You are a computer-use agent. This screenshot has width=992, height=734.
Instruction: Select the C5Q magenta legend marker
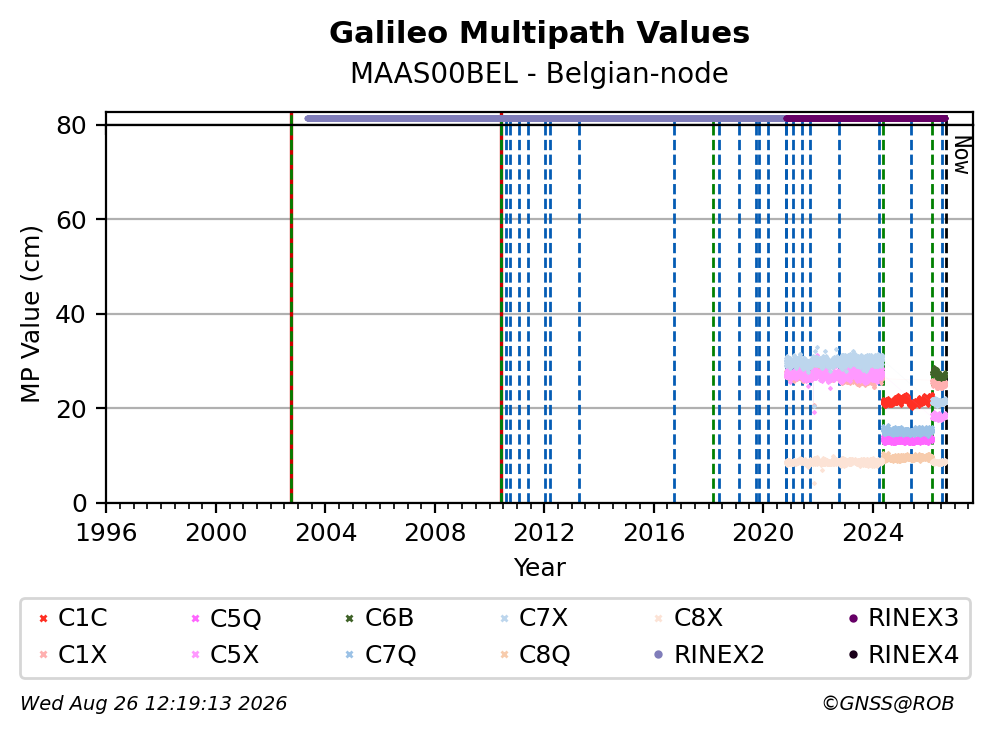[x=195, y=618]
